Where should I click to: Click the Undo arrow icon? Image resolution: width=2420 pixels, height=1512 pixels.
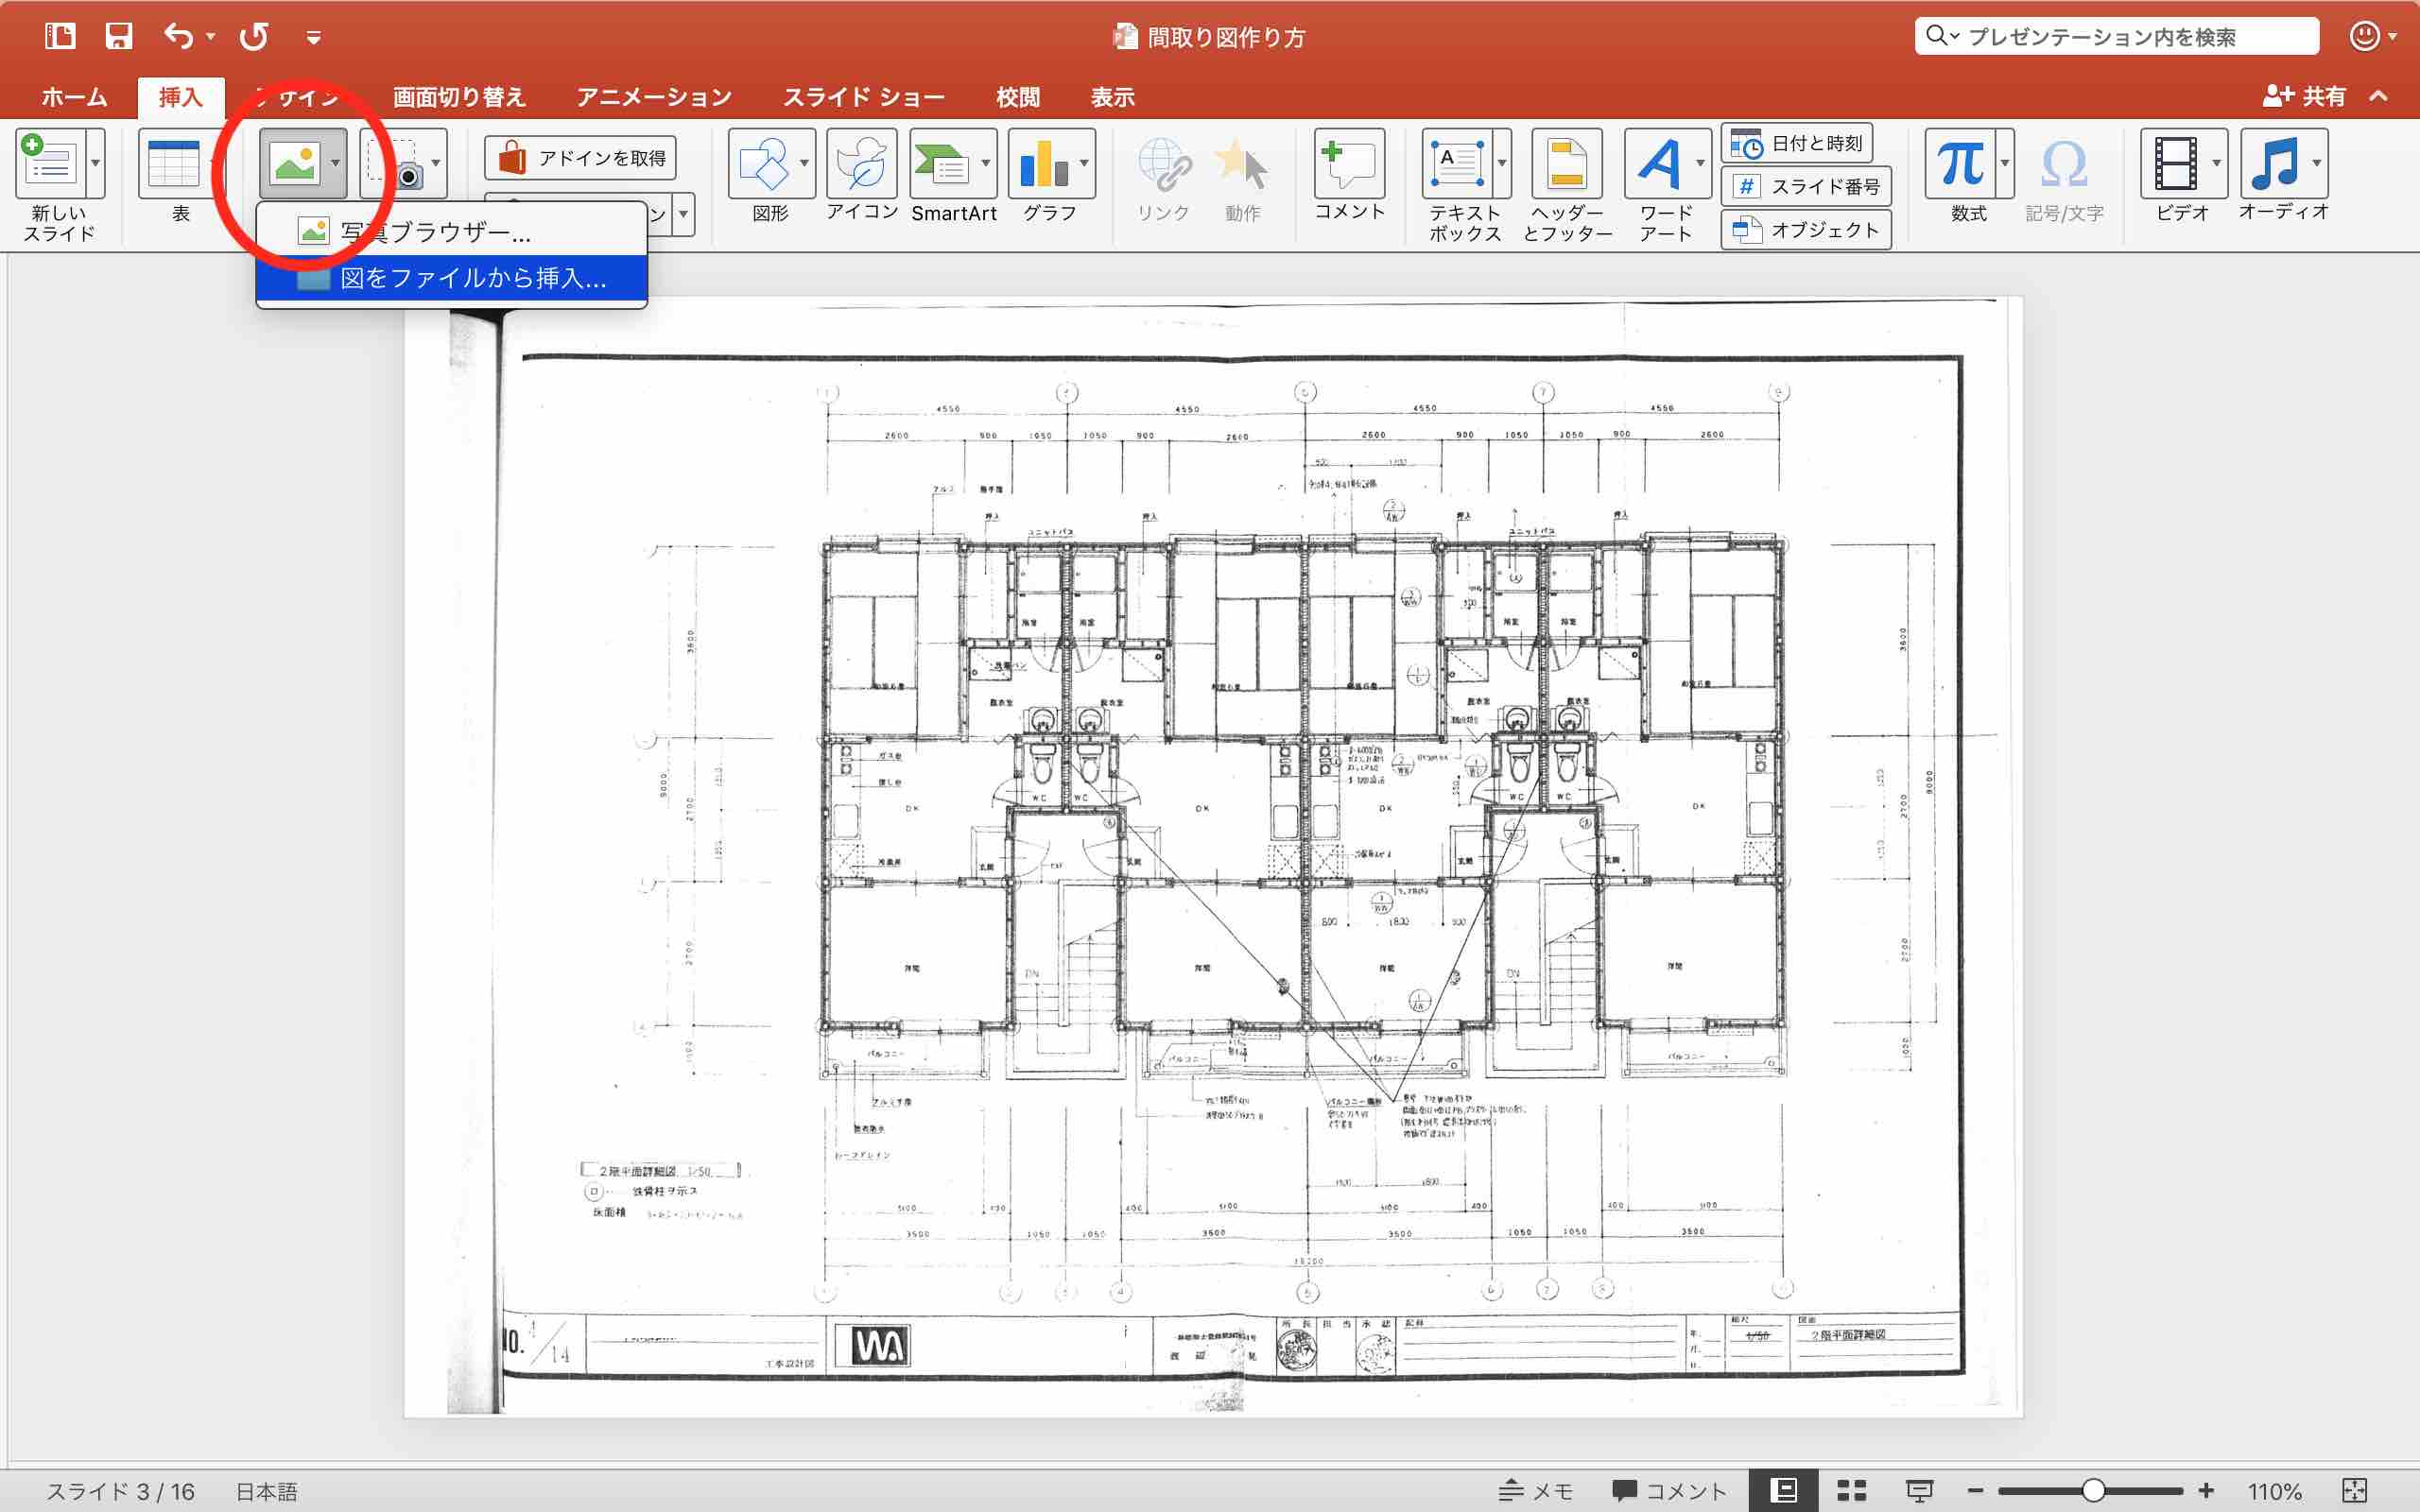tap(179, 37)
